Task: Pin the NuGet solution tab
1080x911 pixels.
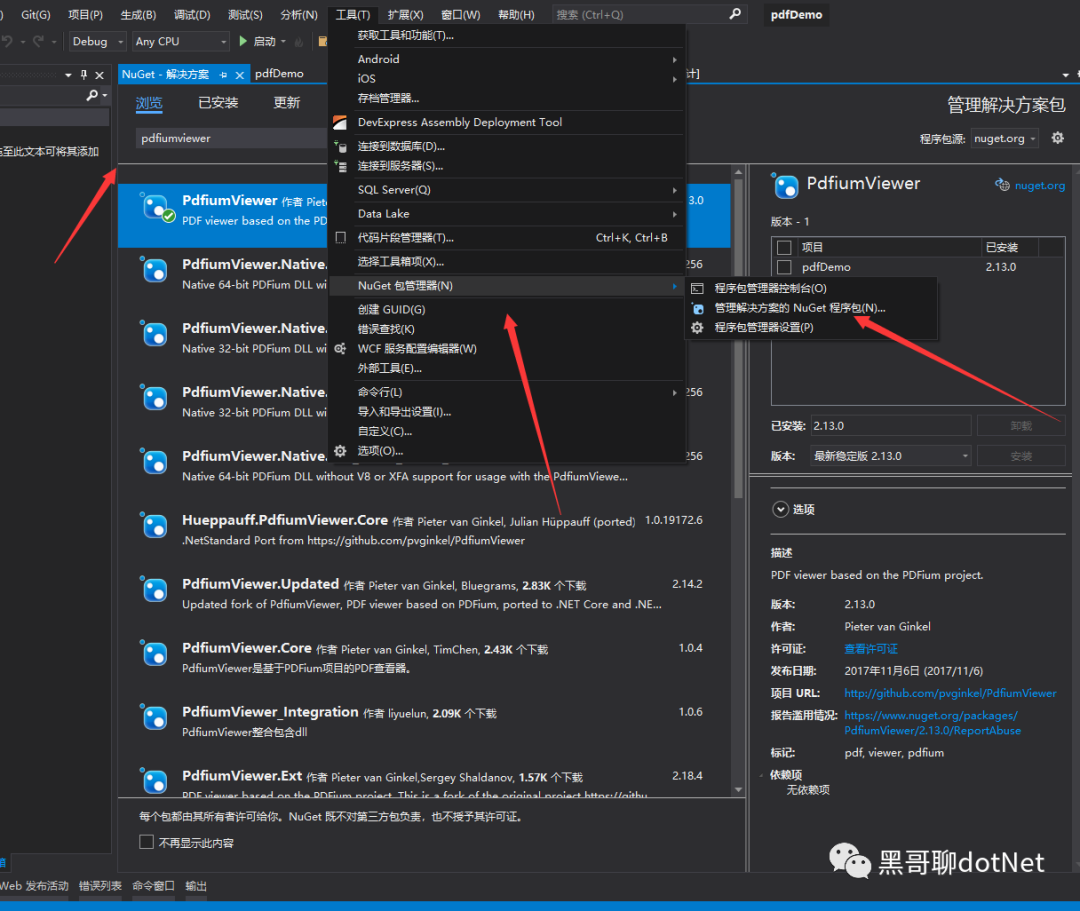Action: coord(223,75)
